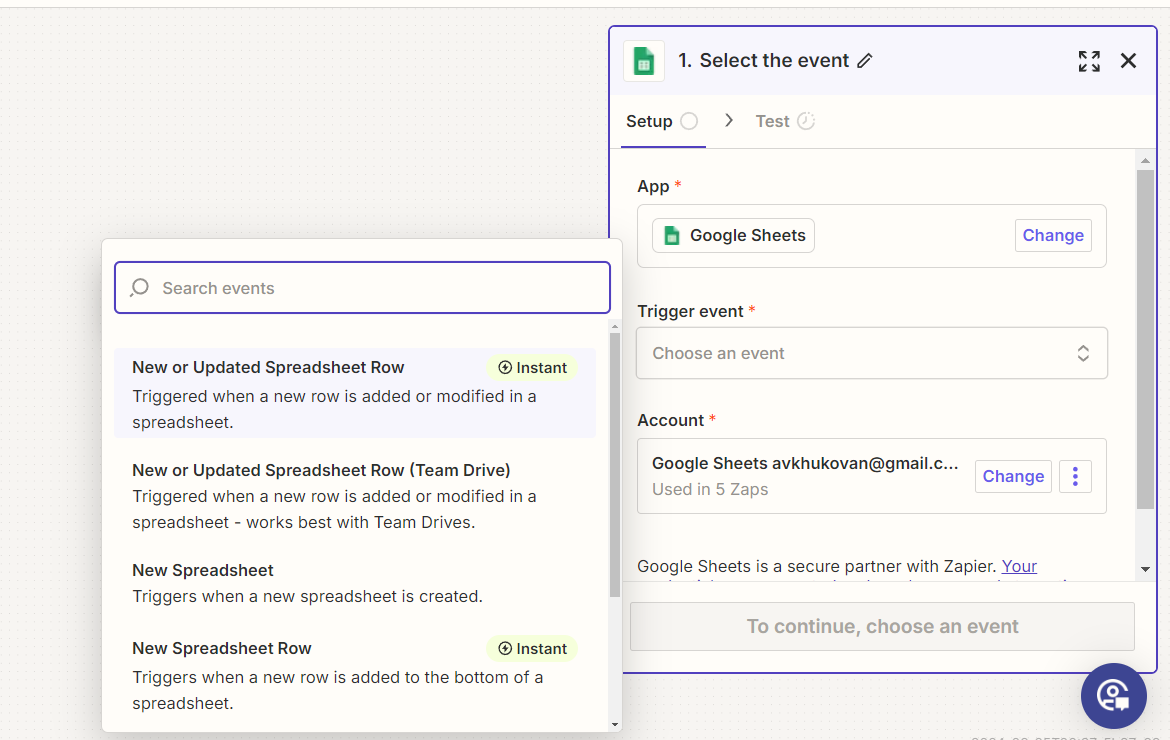The image size is (1170, 740).
Task: Click the Setup status circle indicator
Action: [689, 122]
